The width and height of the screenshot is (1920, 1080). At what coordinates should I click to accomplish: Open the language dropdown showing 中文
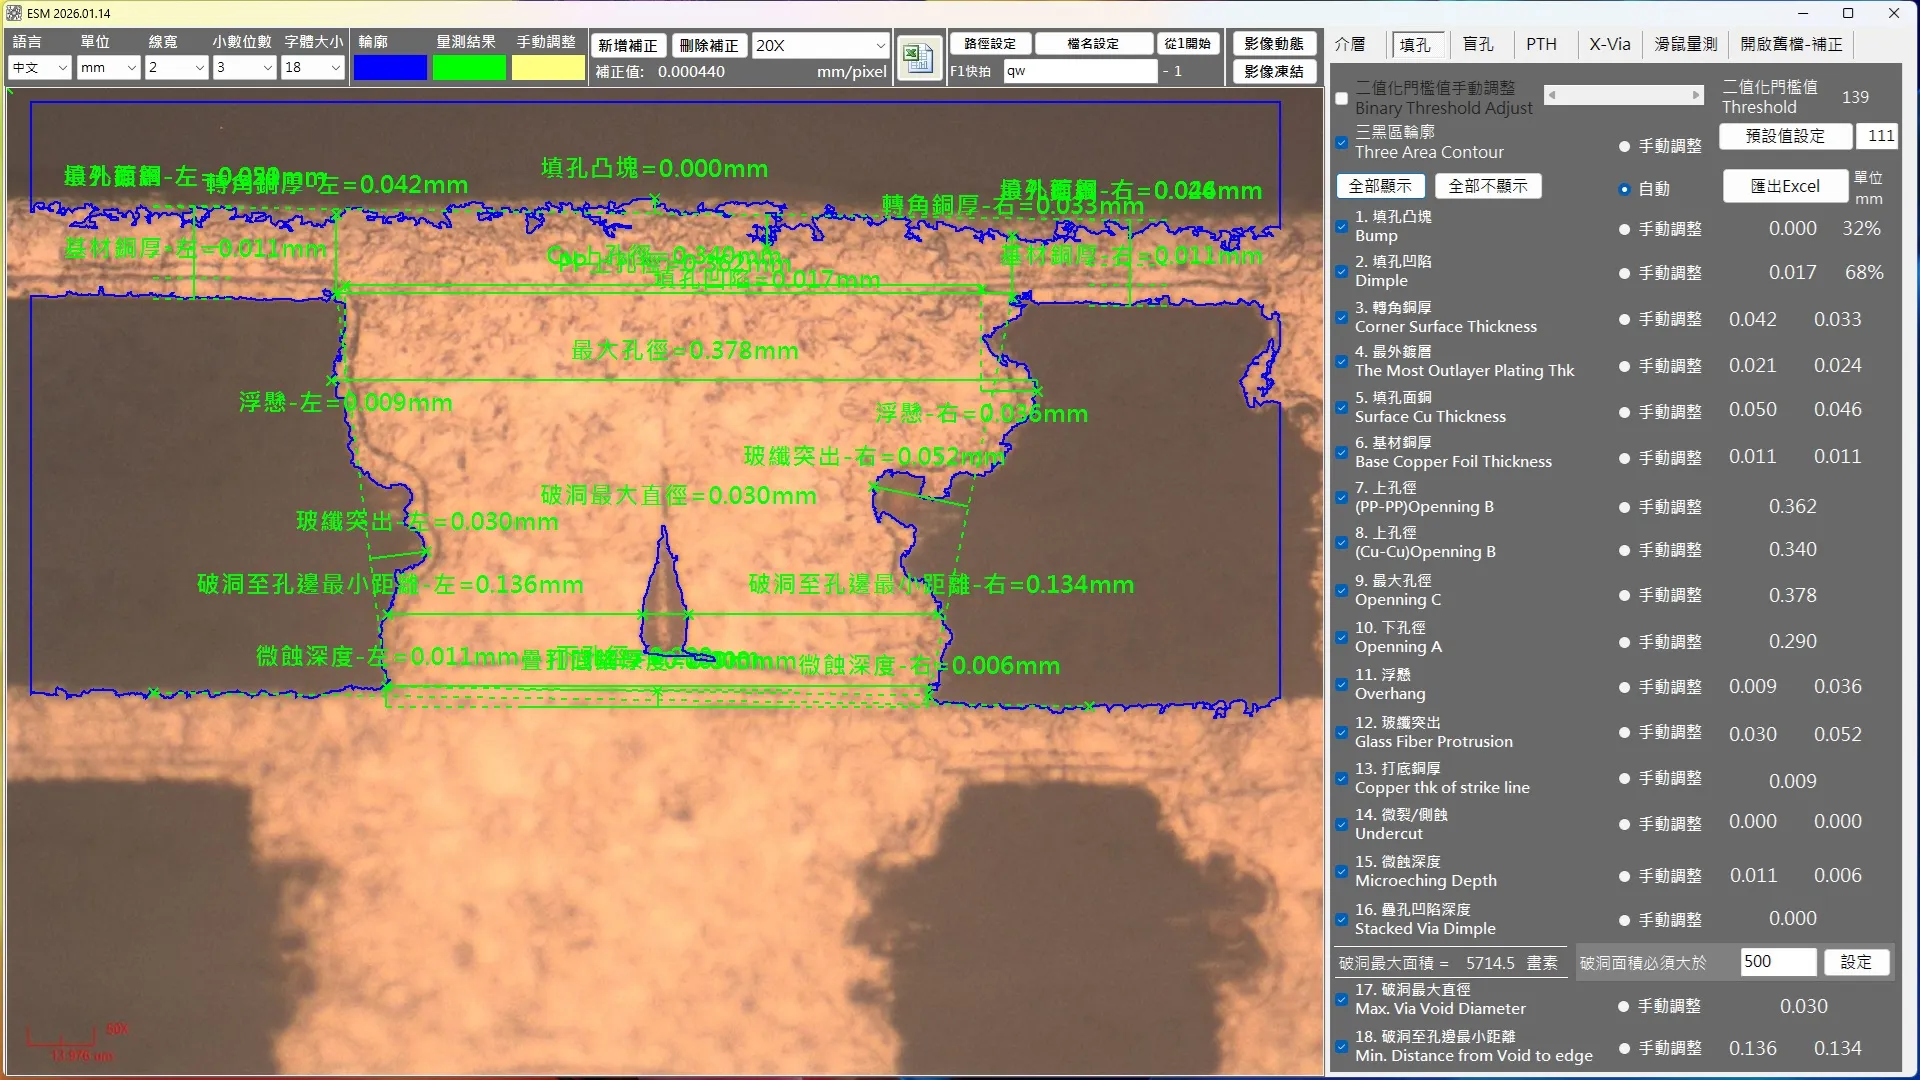(x=39, y=67)
